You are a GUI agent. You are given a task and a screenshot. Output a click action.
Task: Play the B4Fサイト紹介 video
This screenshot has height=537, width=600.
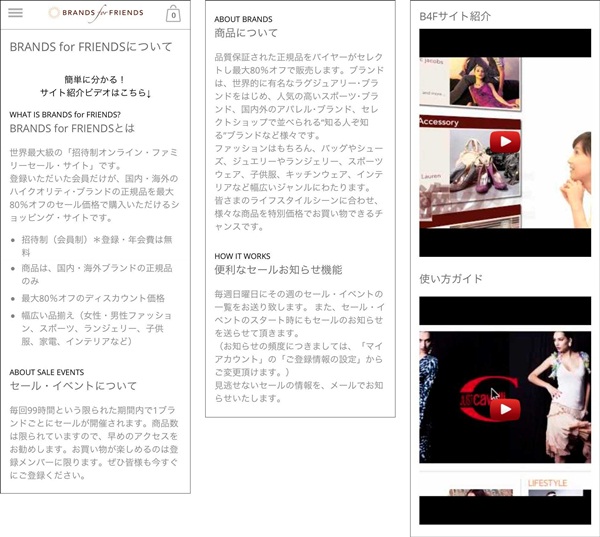505,142
